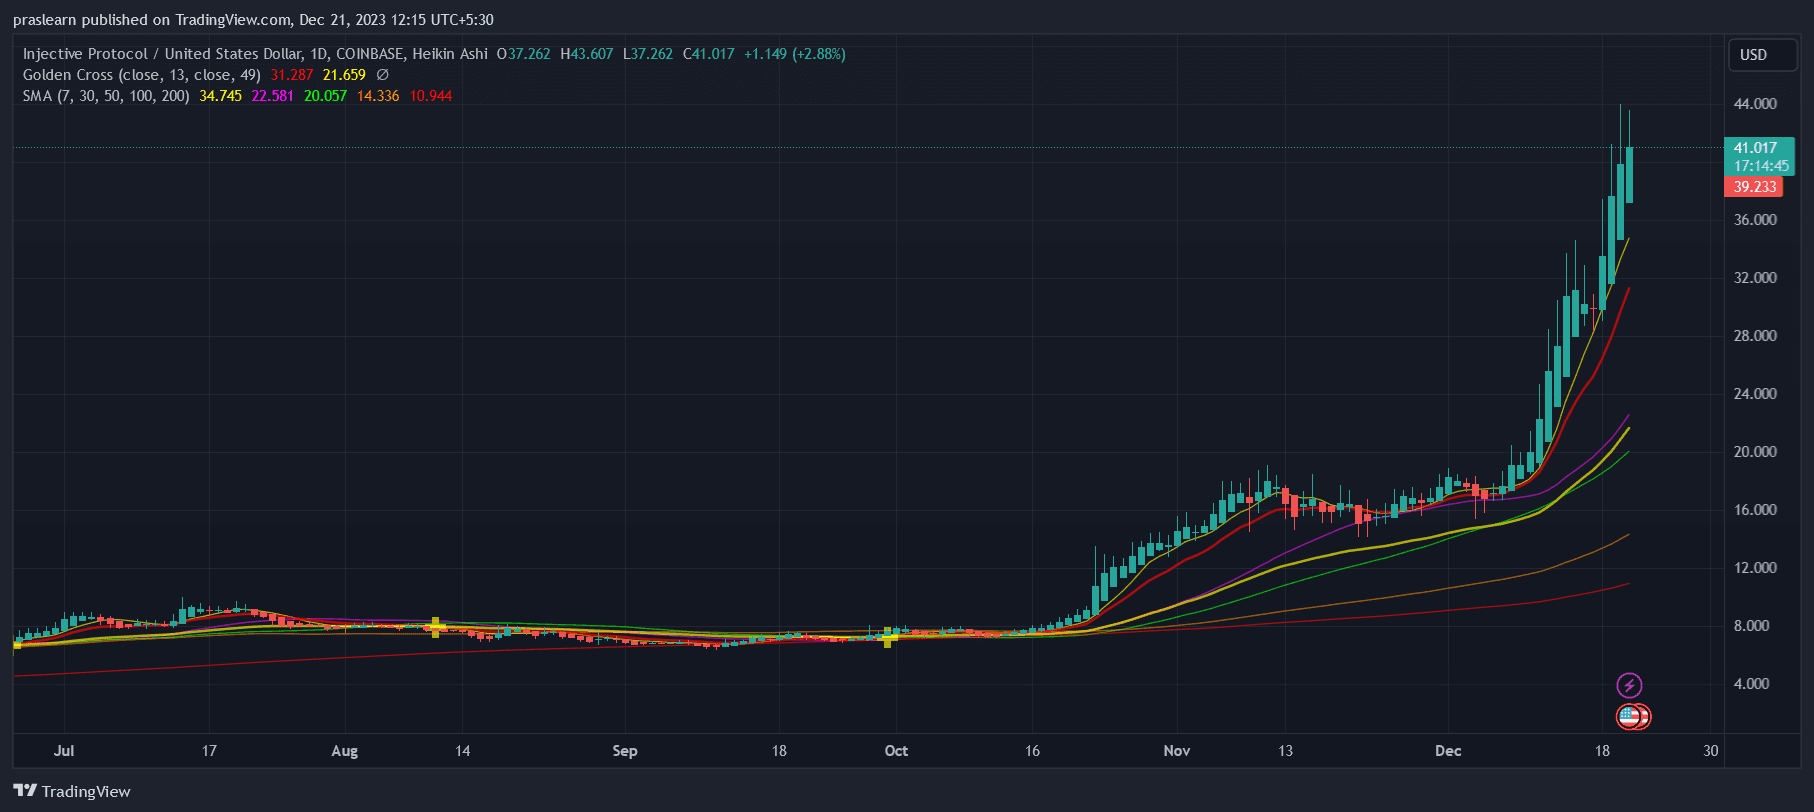This screenshot has height=812, width=1814.
Task: Click the red 39.233 price label
Action: (1754, 187)
